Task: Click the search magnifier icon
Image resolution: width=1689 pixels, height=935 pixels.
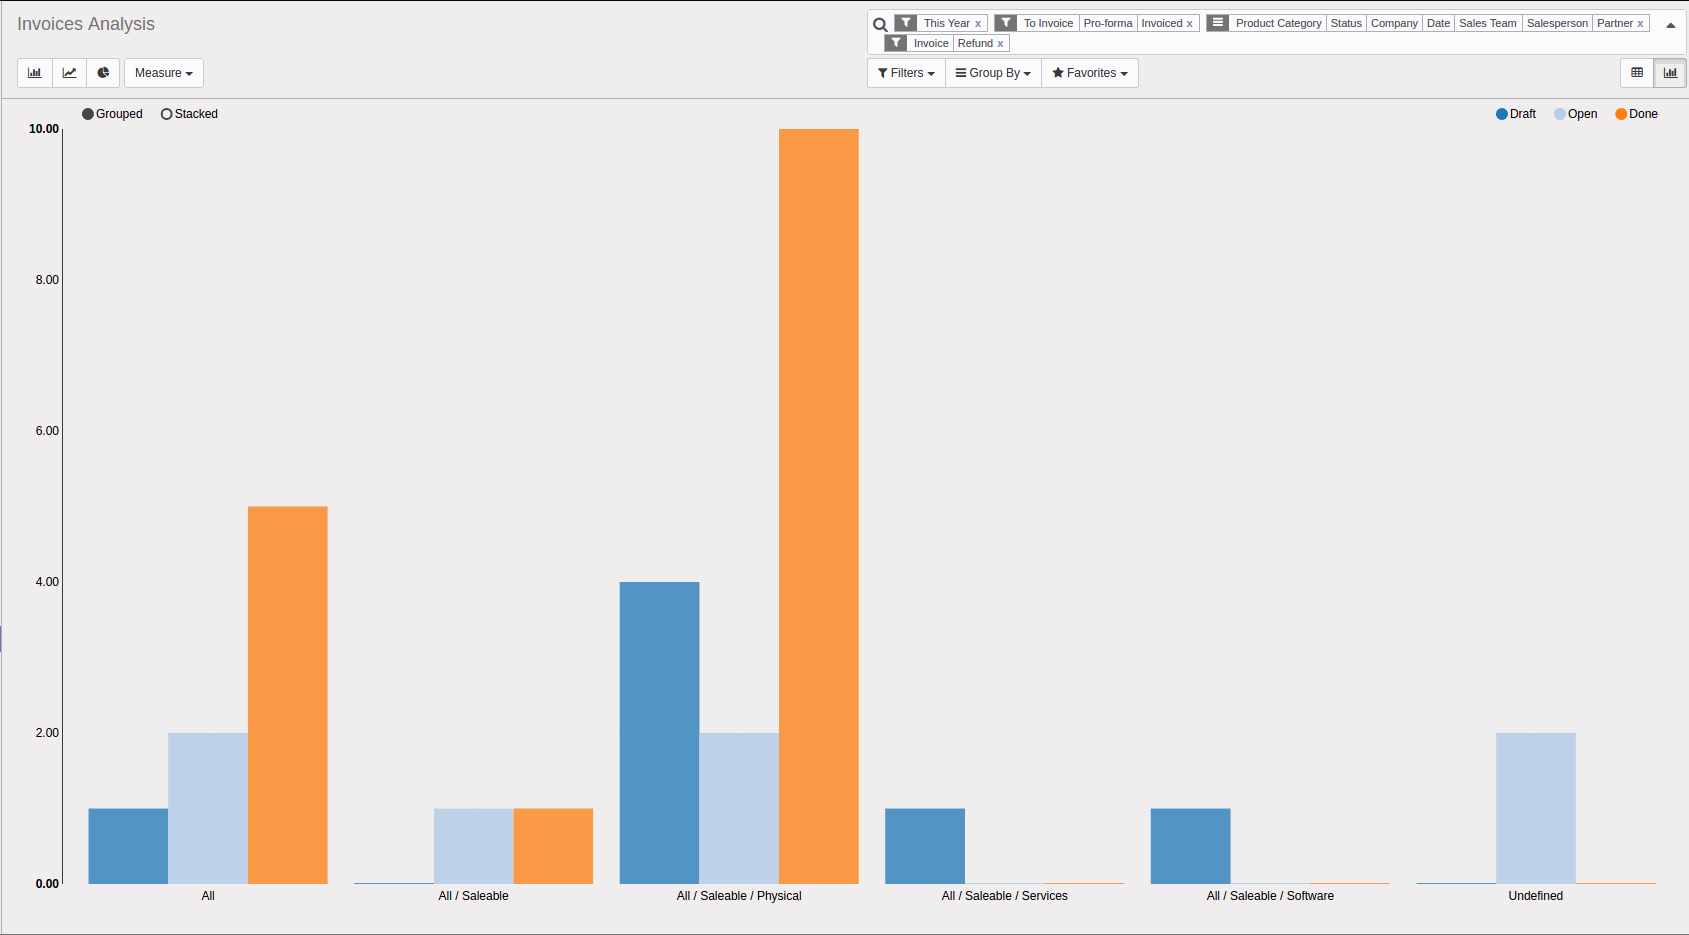Action: pos(880,25)
